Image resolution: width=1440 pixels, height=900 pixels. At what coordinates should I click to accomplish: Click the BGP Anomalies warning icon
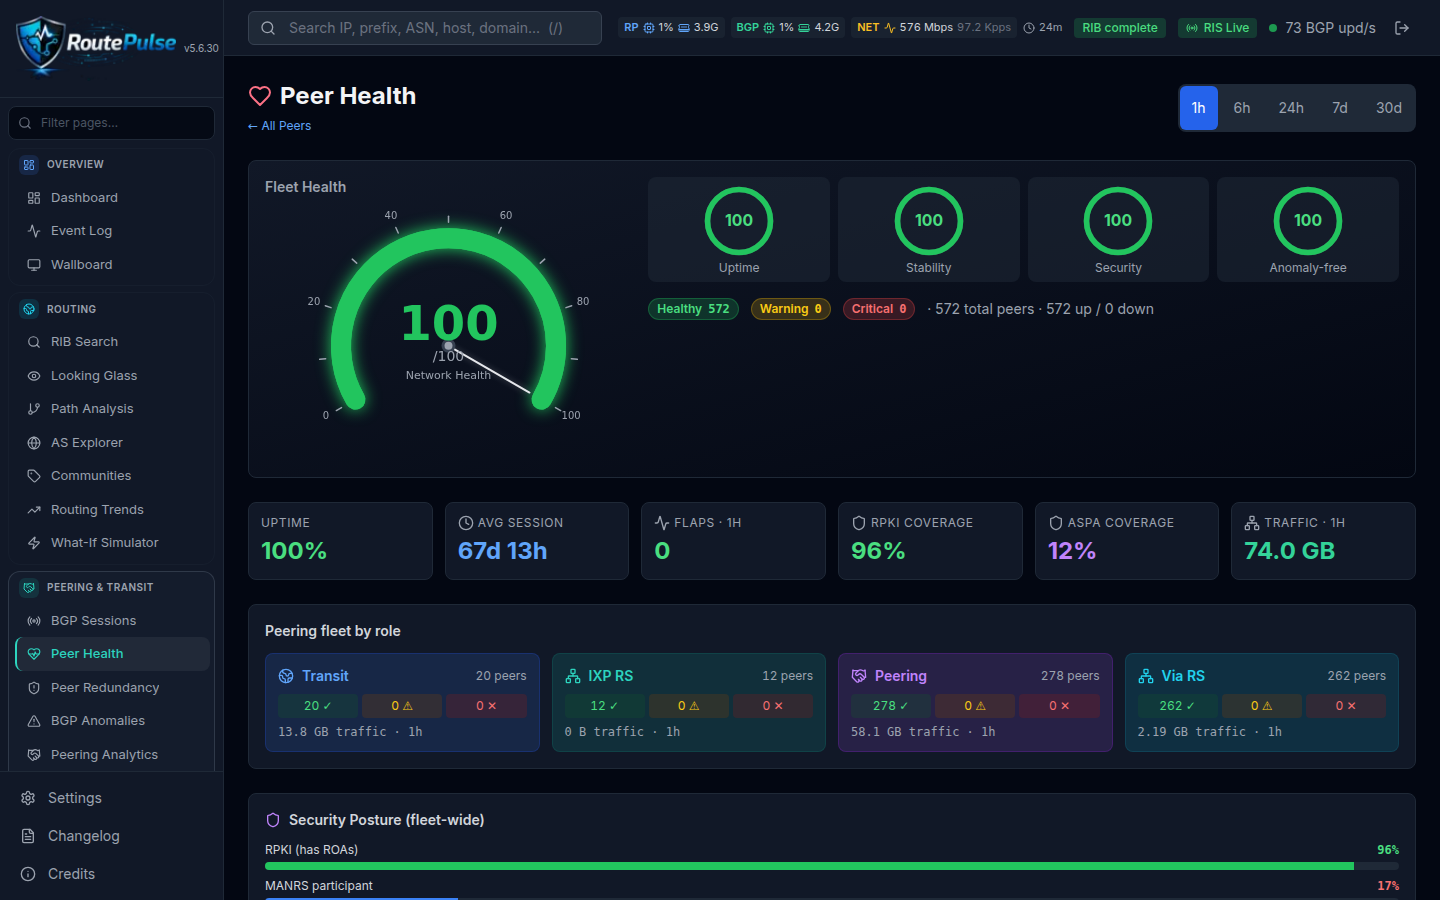coord(34,721)
